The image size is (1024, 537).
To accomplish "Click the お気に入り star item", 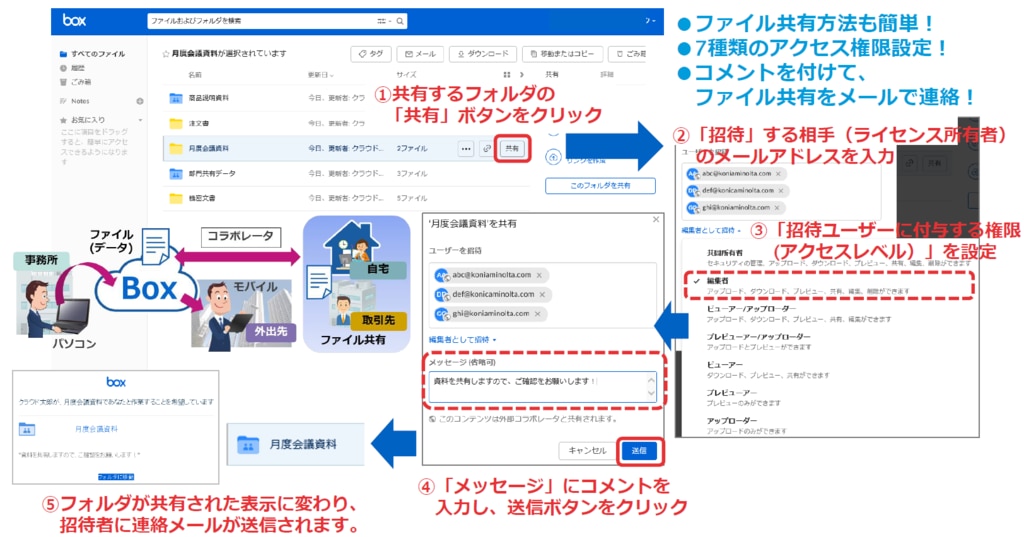I will pos(82,120).
